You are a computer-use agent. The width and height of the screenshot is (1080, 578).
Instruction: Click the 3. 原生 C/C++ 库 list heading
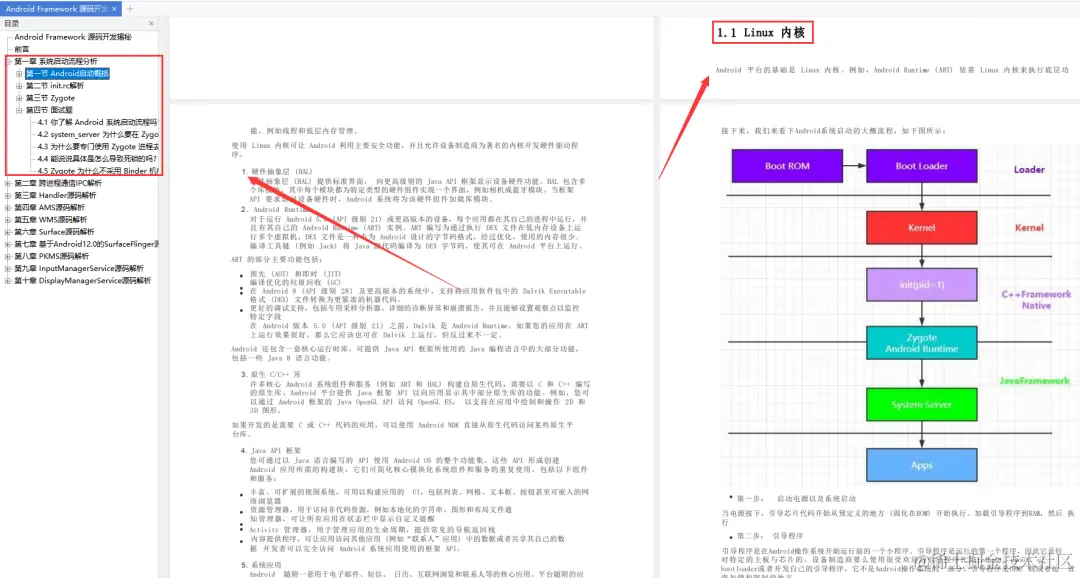(271, 375)
